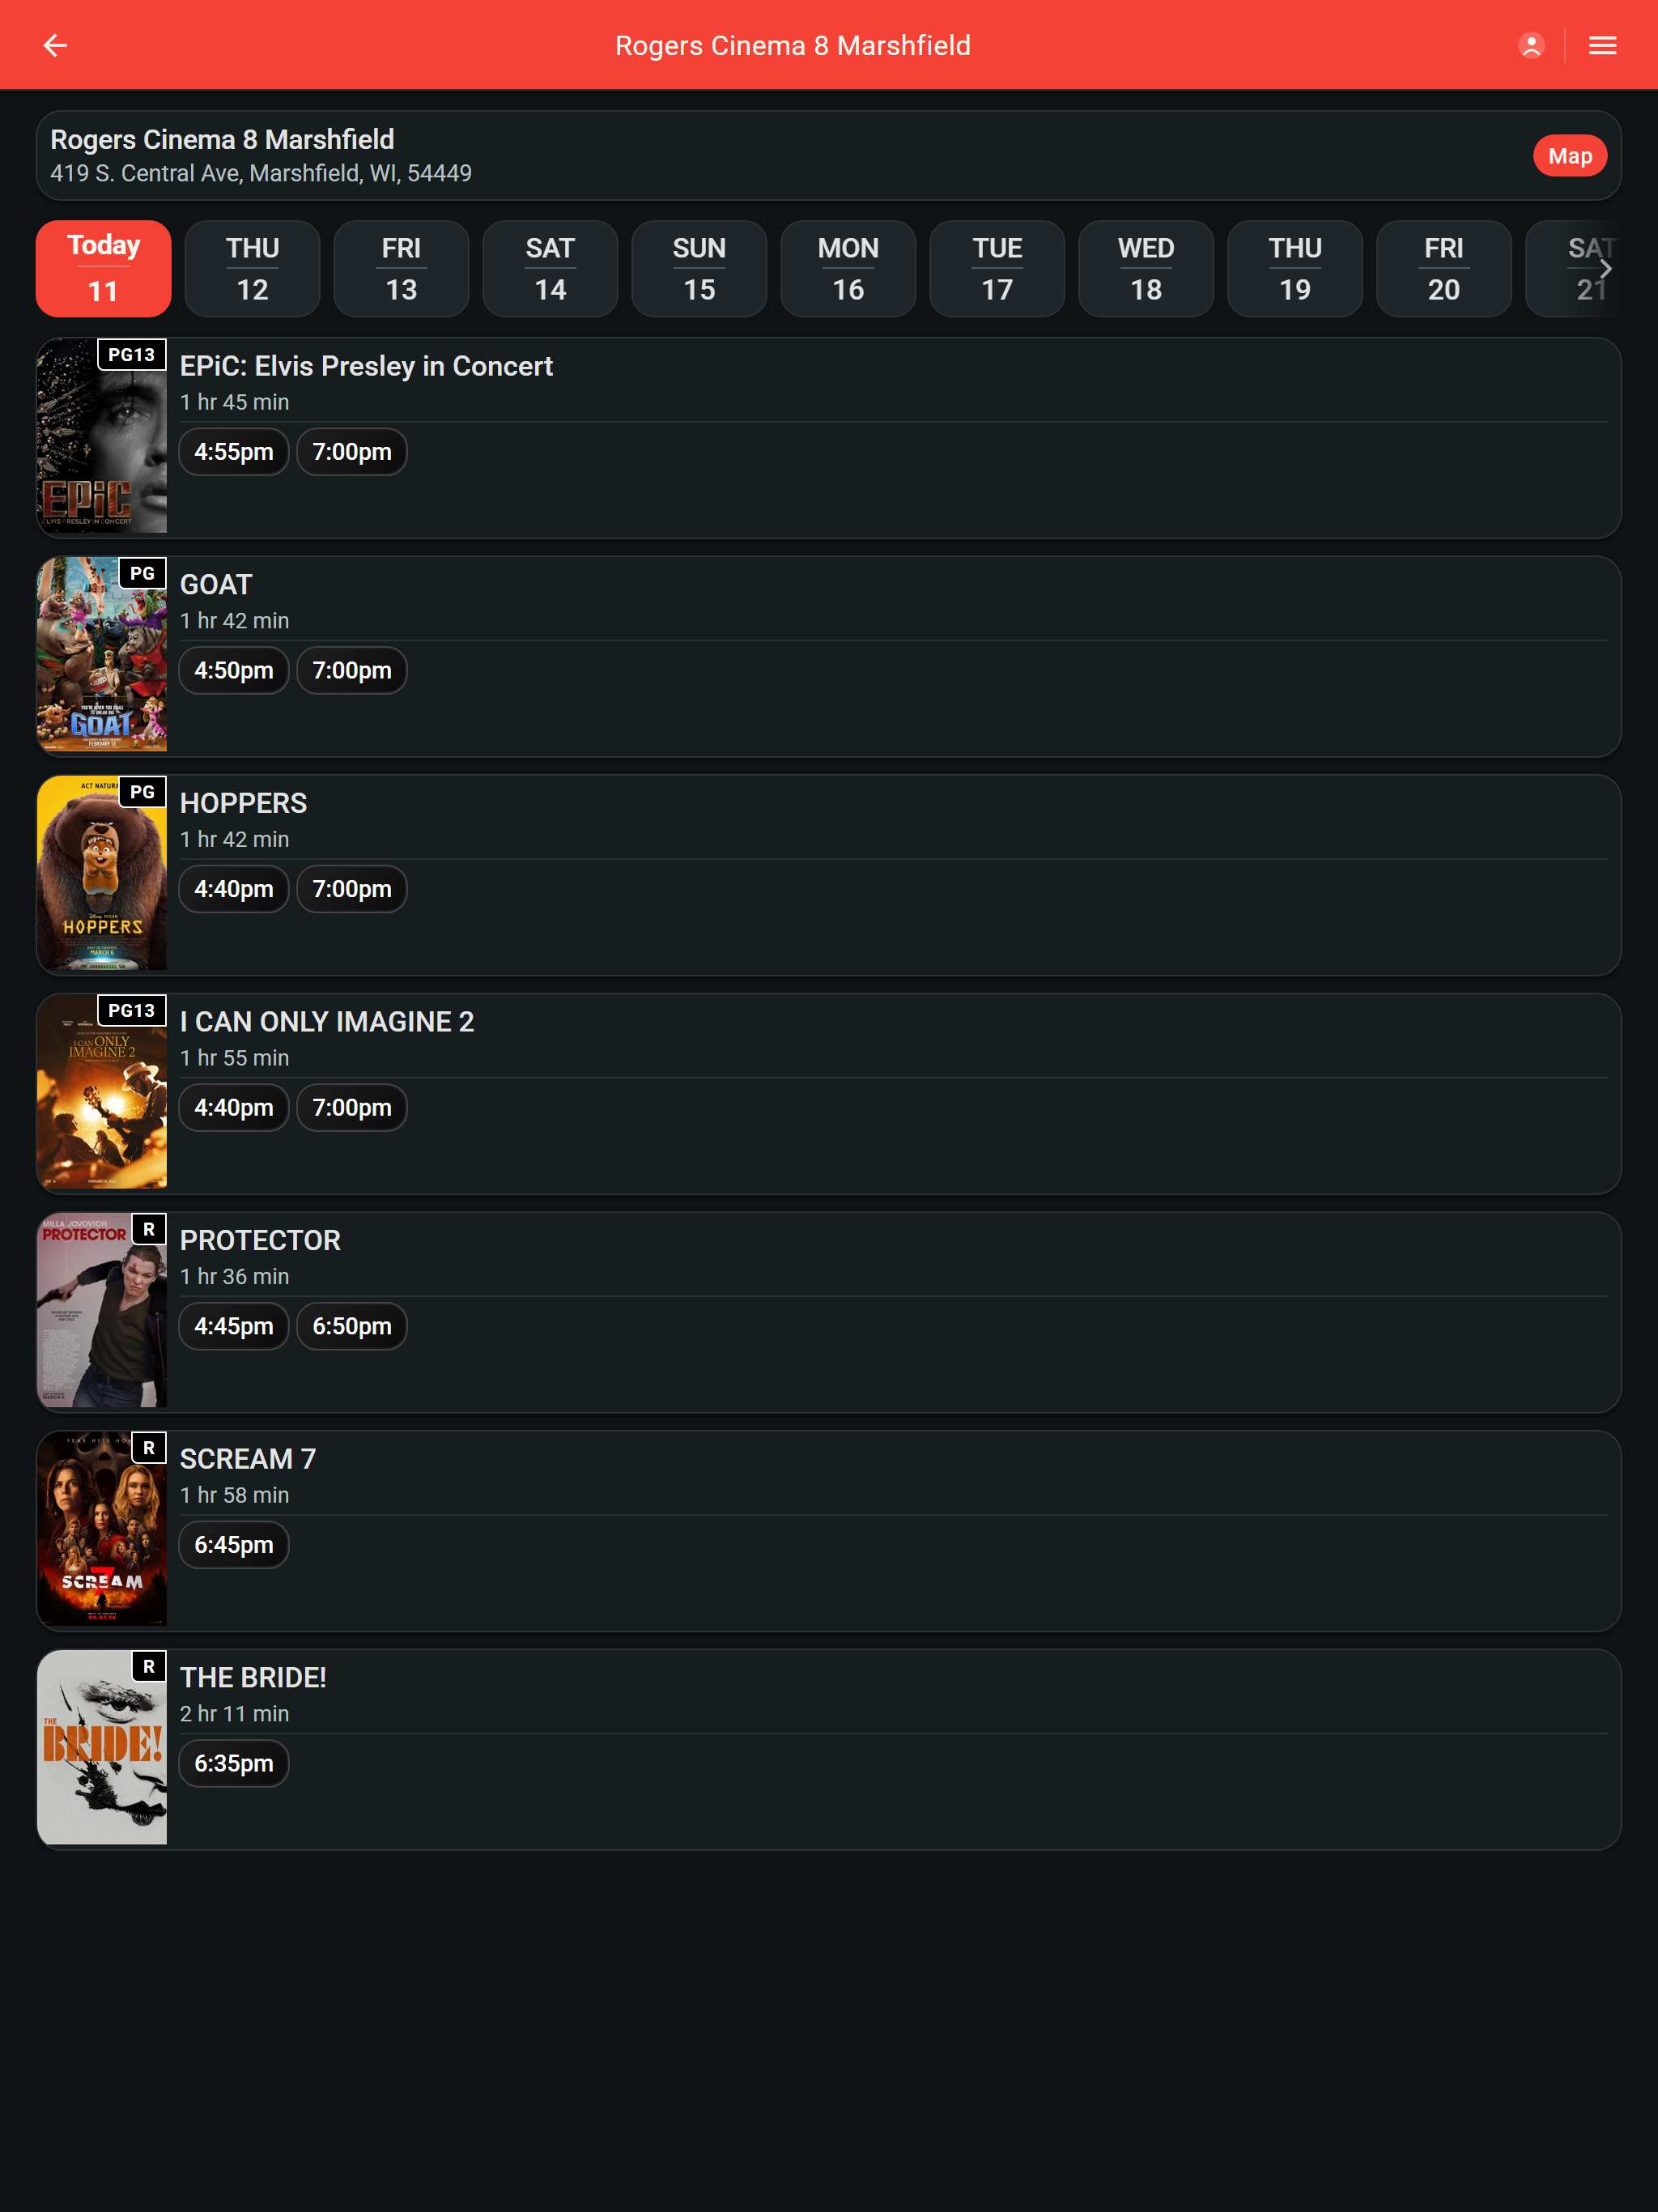This screenshot has height=2212, width=1658.
Task: Go back using the arrow icon
Action: 55,45
